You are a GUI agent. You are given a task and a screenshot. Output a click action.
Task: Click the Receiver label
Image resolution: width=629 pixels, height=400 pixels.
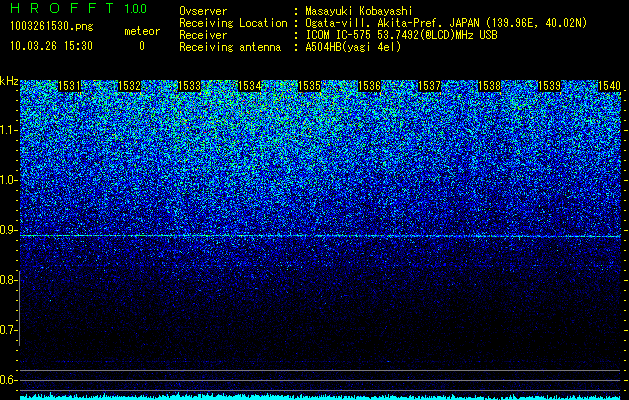(x=203, y=35)
